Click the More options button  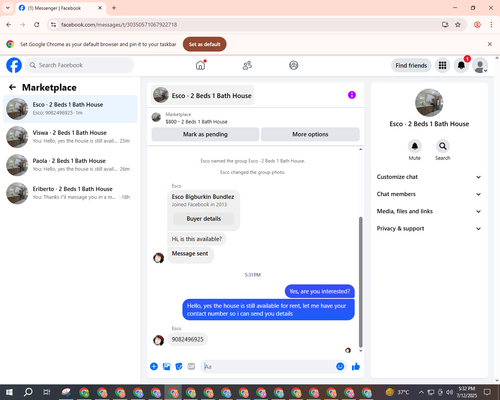coord(310,134)
